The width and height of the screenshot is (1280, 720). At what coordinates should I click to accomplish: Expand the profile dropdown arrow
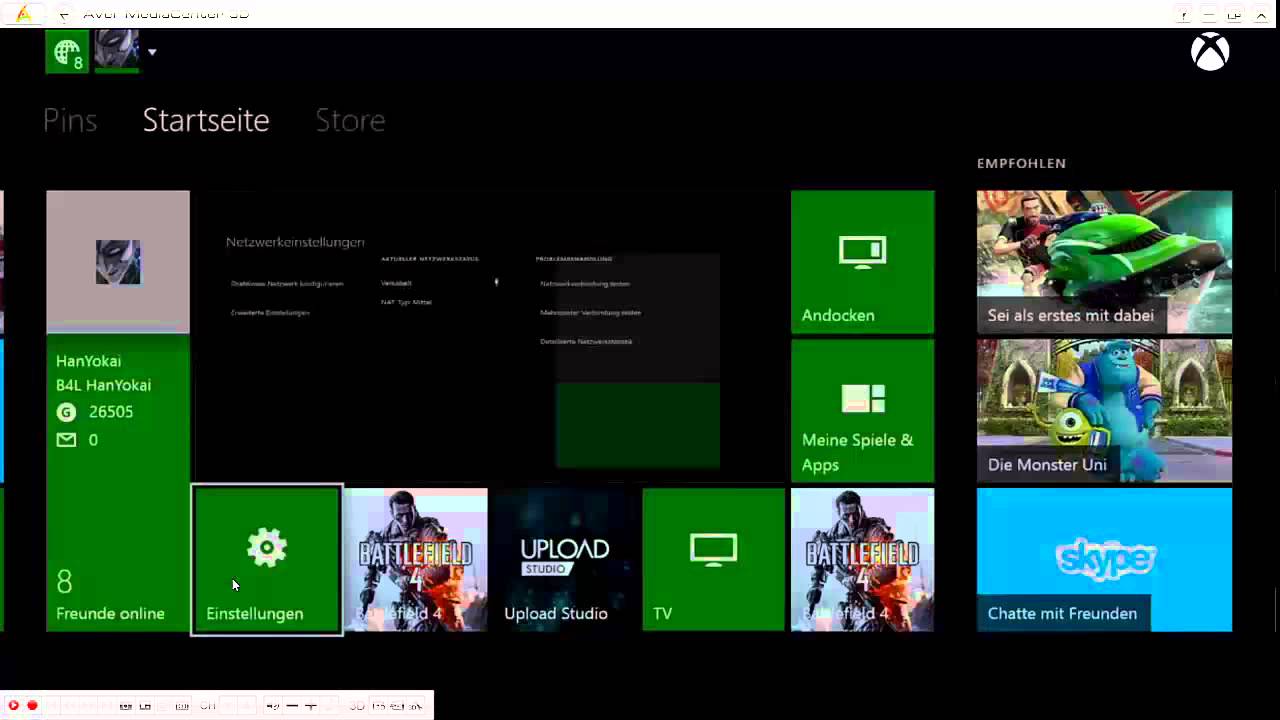point(152,52)
